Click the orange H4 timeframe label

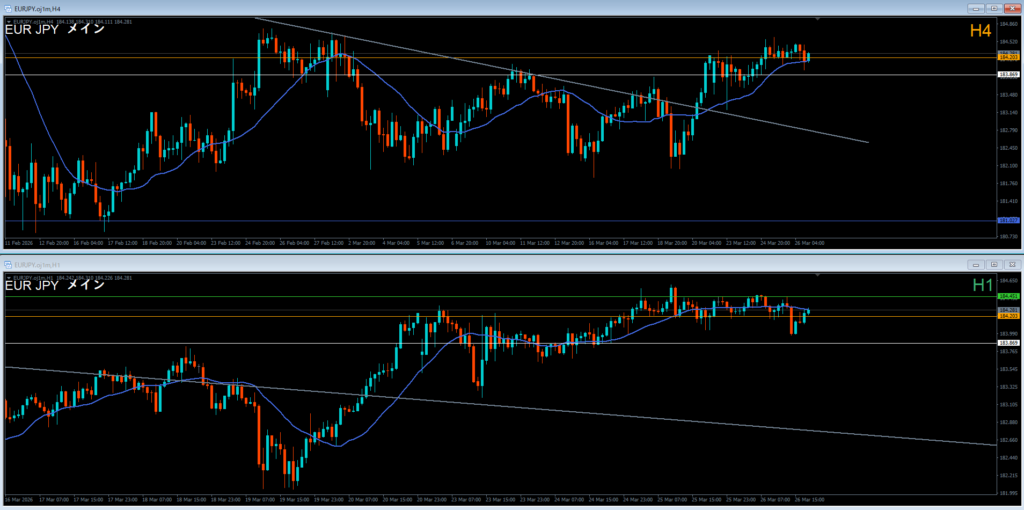[979, 32]
